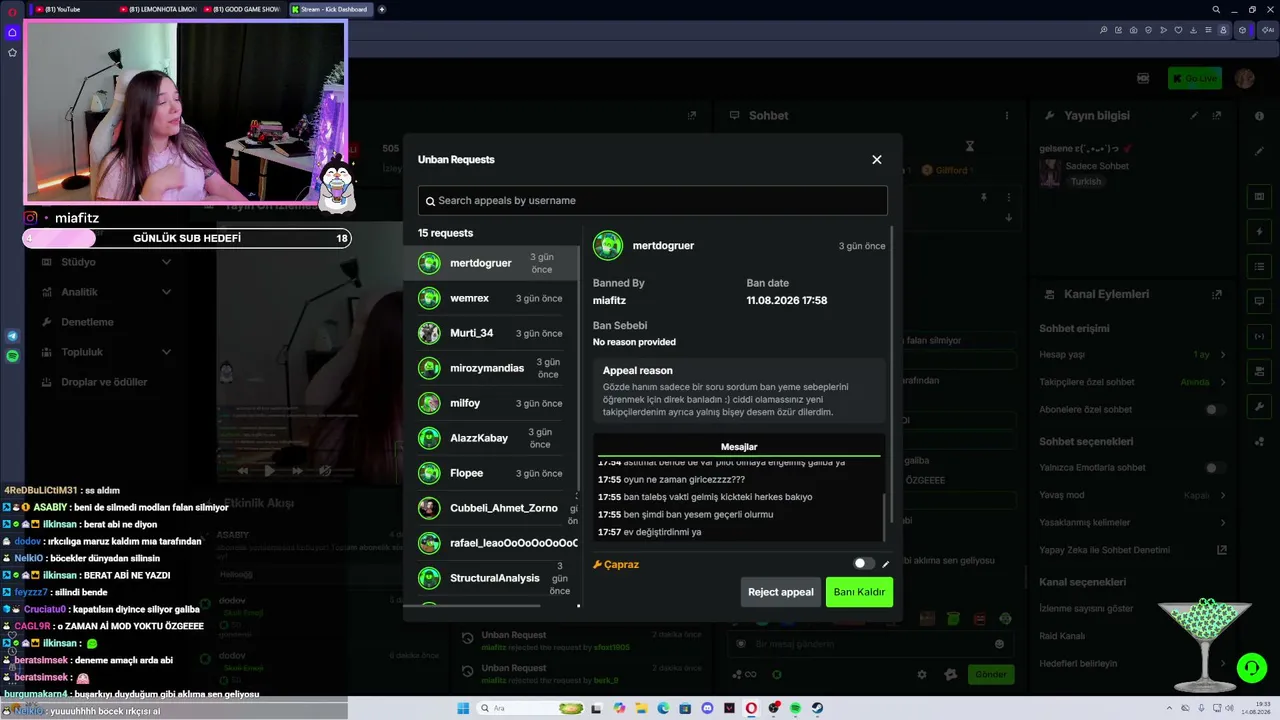Image resolution: width=1280 pixels, height=720 pixels.
Task: Open the Mesajlar tab
Action: pyautogui.click(x=739, y=447)
